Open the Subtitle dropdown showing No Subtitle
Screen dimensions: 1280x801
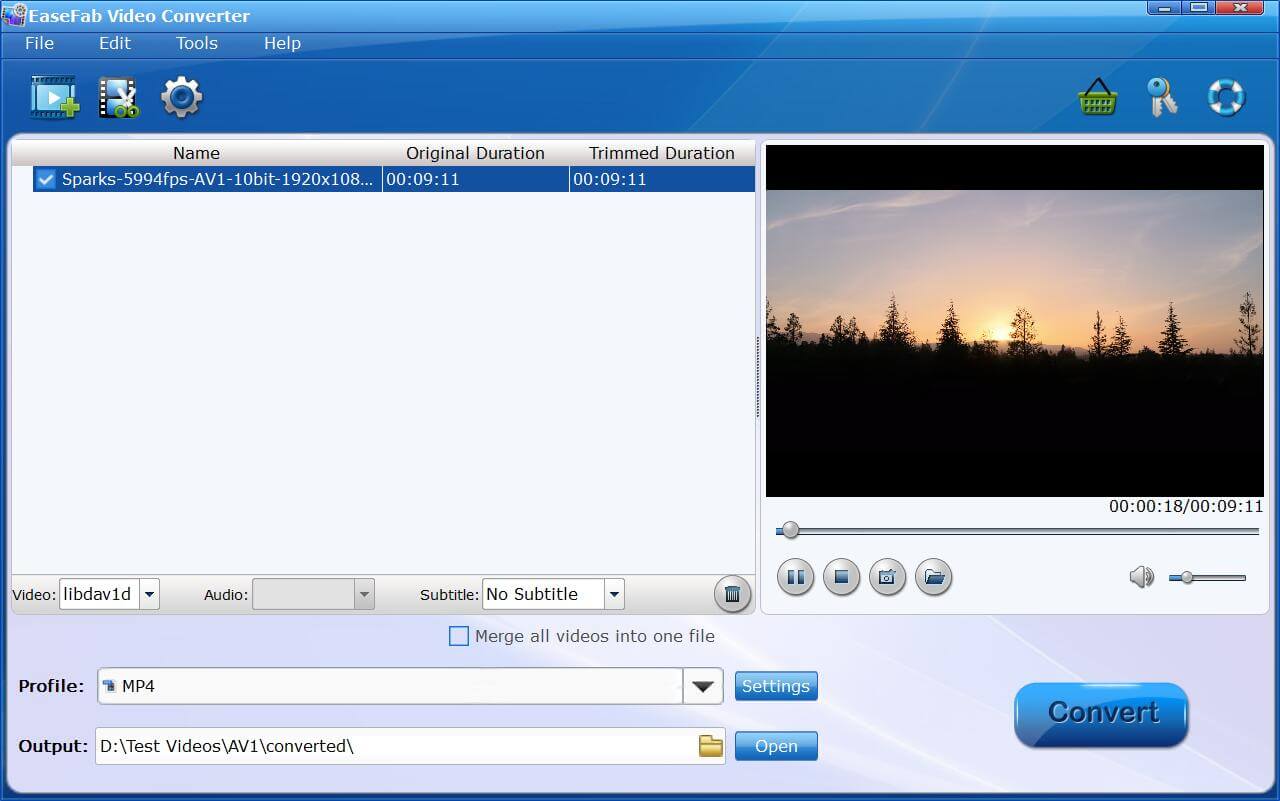(614, 594)
